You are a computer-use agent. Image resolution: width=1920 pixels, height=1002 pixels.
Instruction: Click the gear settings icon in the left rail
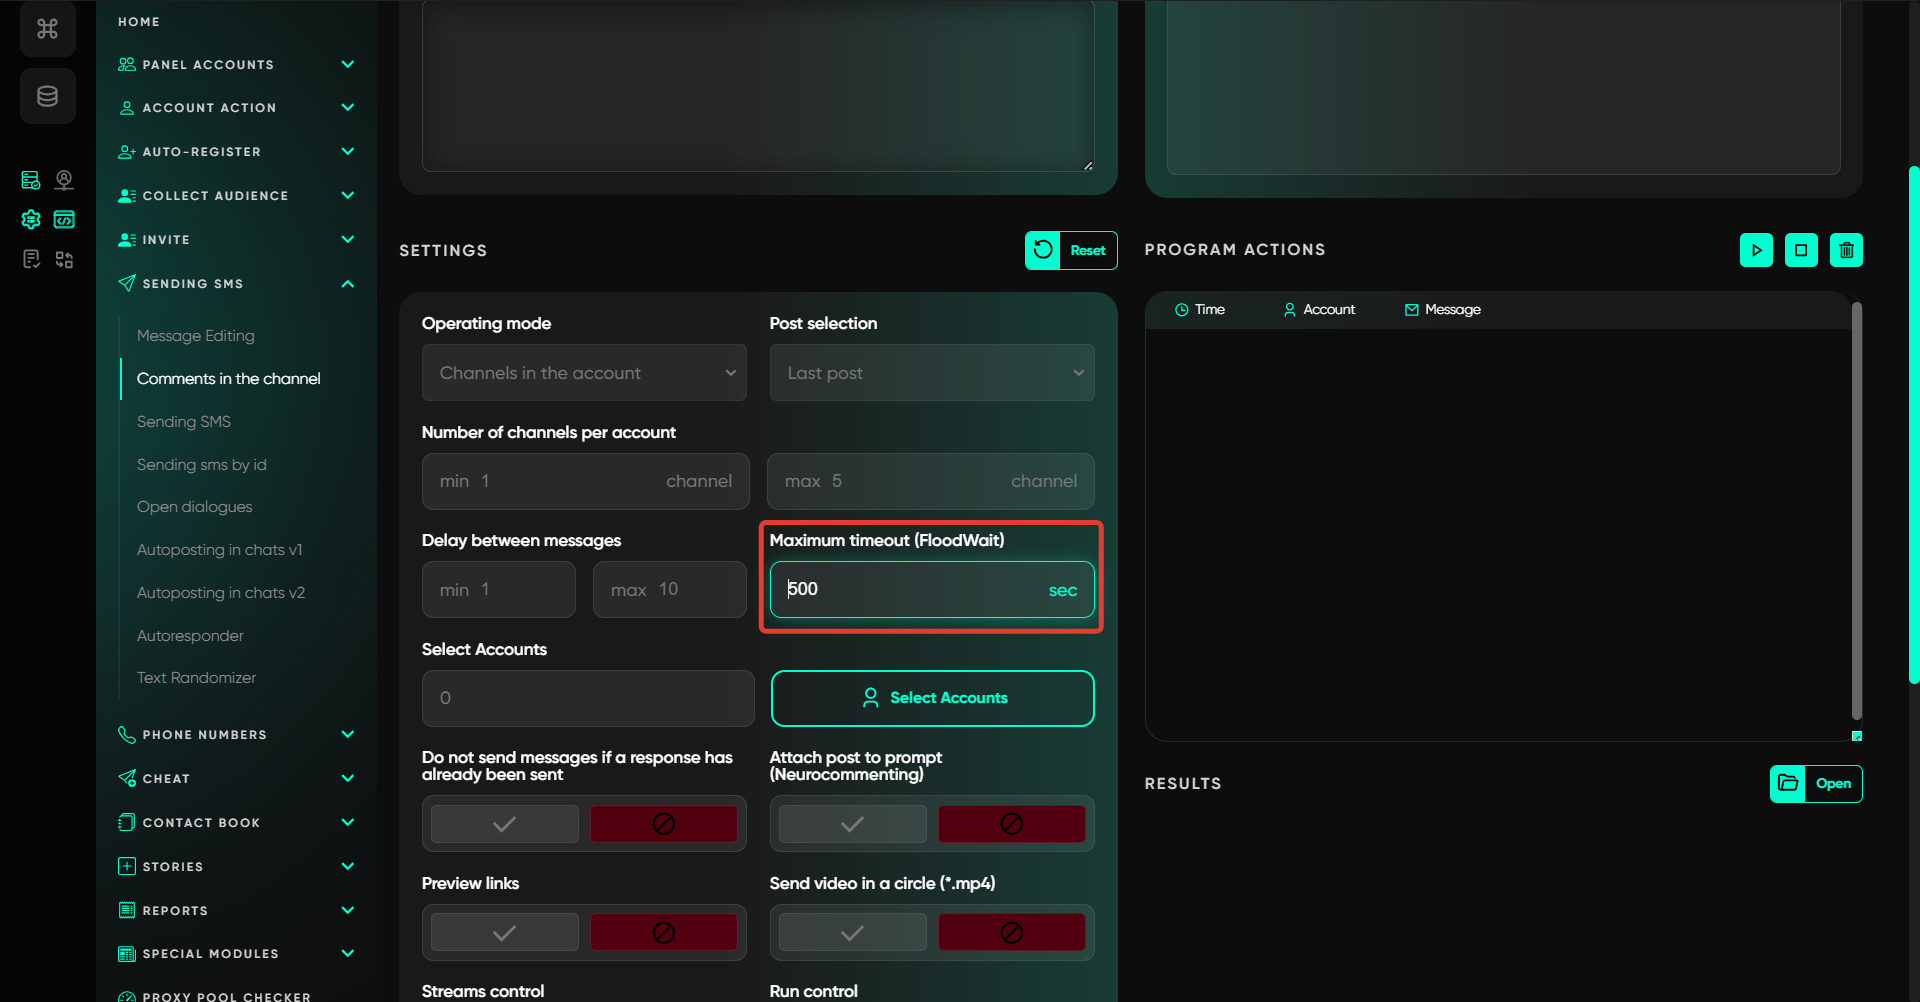31,220
